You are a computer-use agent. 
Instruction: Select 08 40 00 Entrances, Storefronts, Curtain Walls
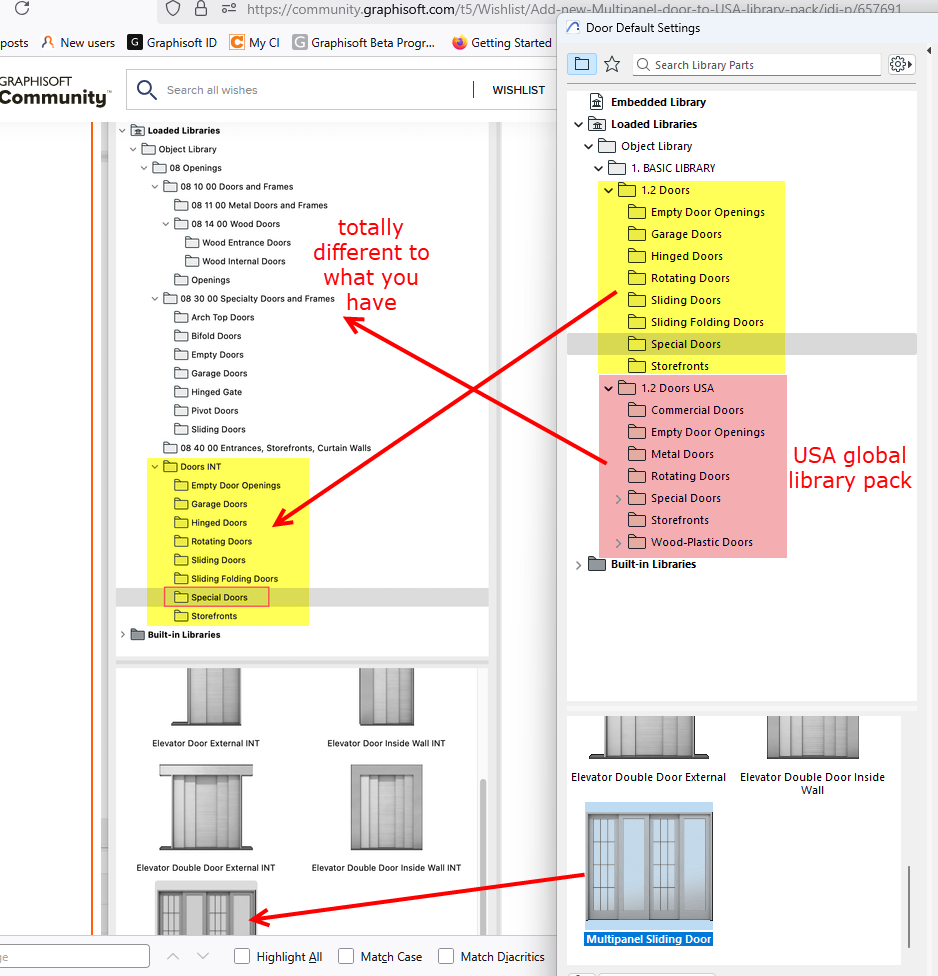click(x=267, y=448)
